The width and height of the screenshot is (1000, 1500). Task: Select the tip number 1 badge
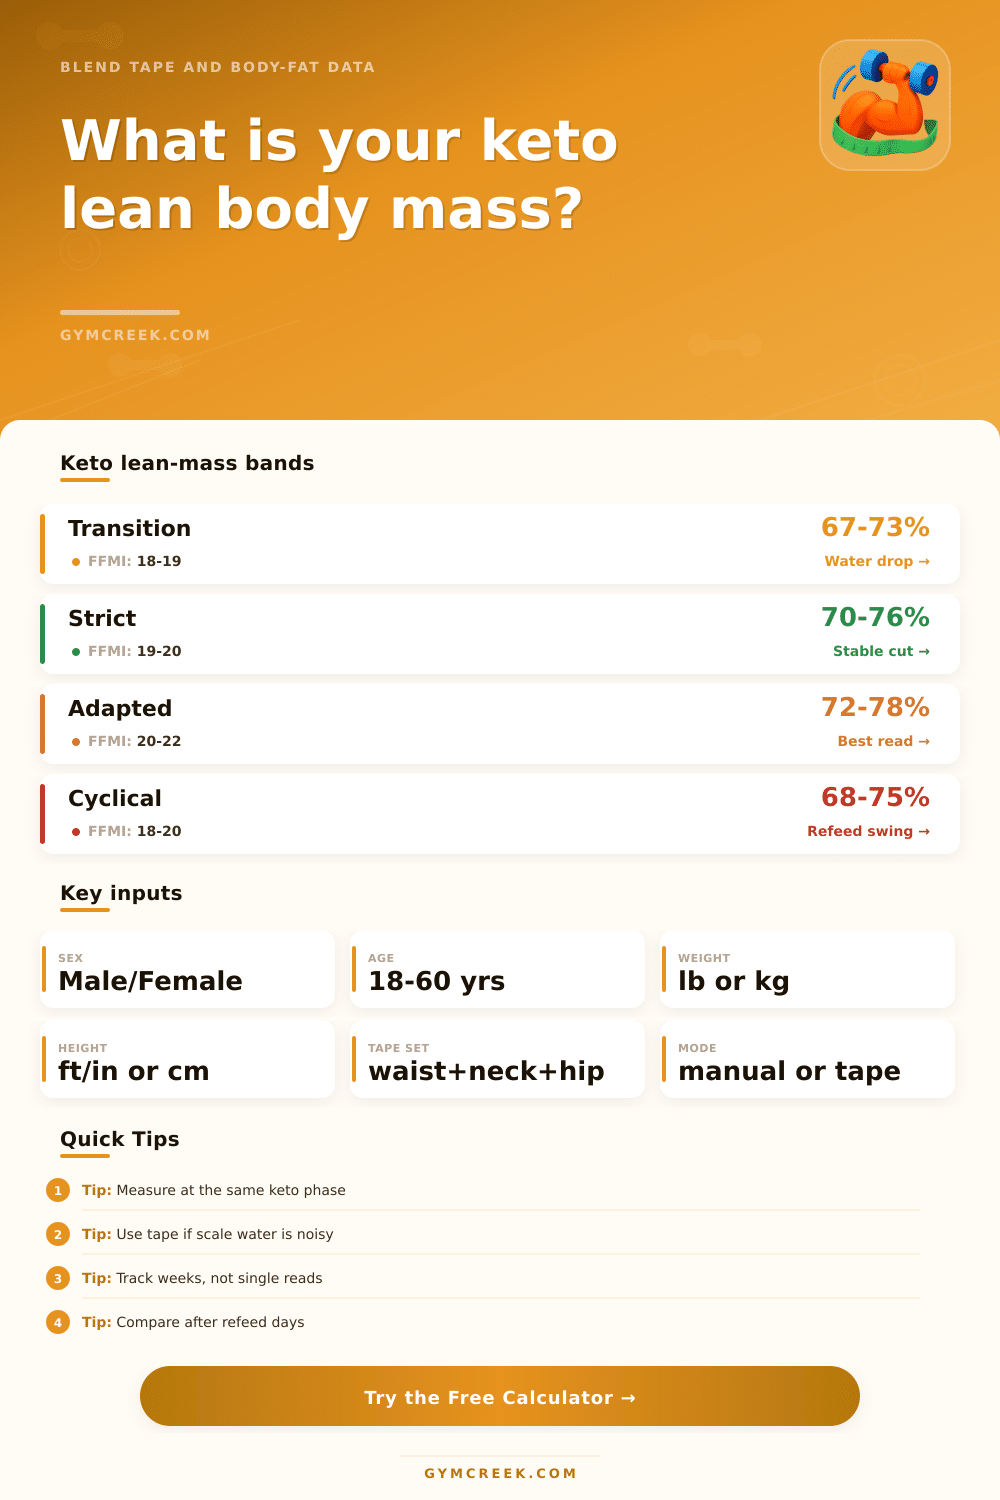(x=58, y=1190)
